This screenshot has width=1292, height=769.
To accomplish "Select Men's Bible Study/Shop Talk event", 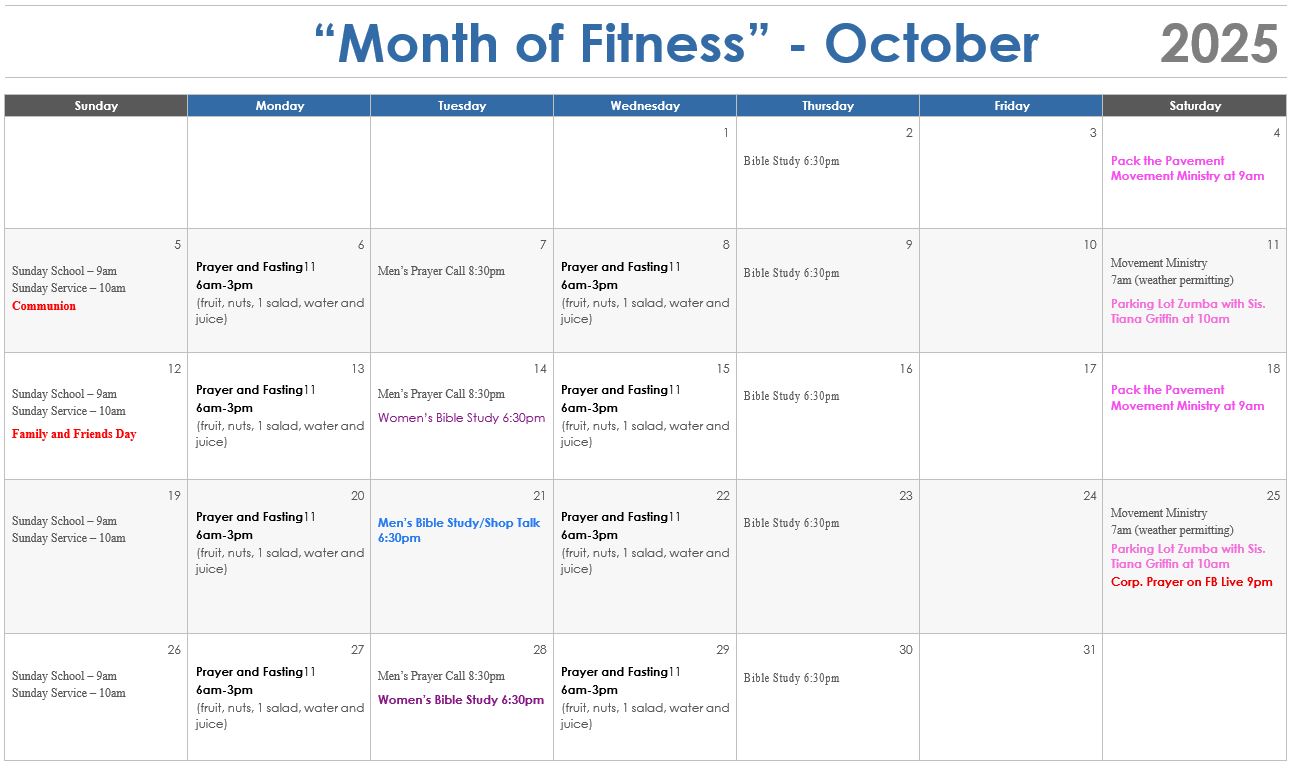I will click(x=459, y=530).
